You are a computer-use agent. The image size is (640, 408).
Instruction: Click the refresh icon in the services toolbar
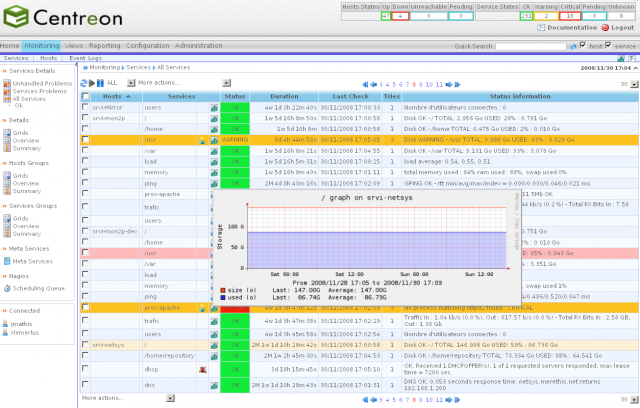coord(83,83)
